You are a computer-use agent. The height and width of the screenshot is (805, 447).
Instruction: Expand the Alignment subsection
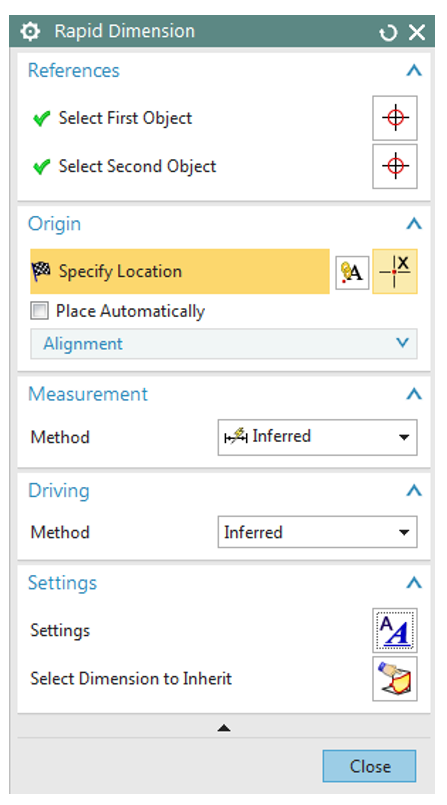pyautogui.click(x=224, y=343)
